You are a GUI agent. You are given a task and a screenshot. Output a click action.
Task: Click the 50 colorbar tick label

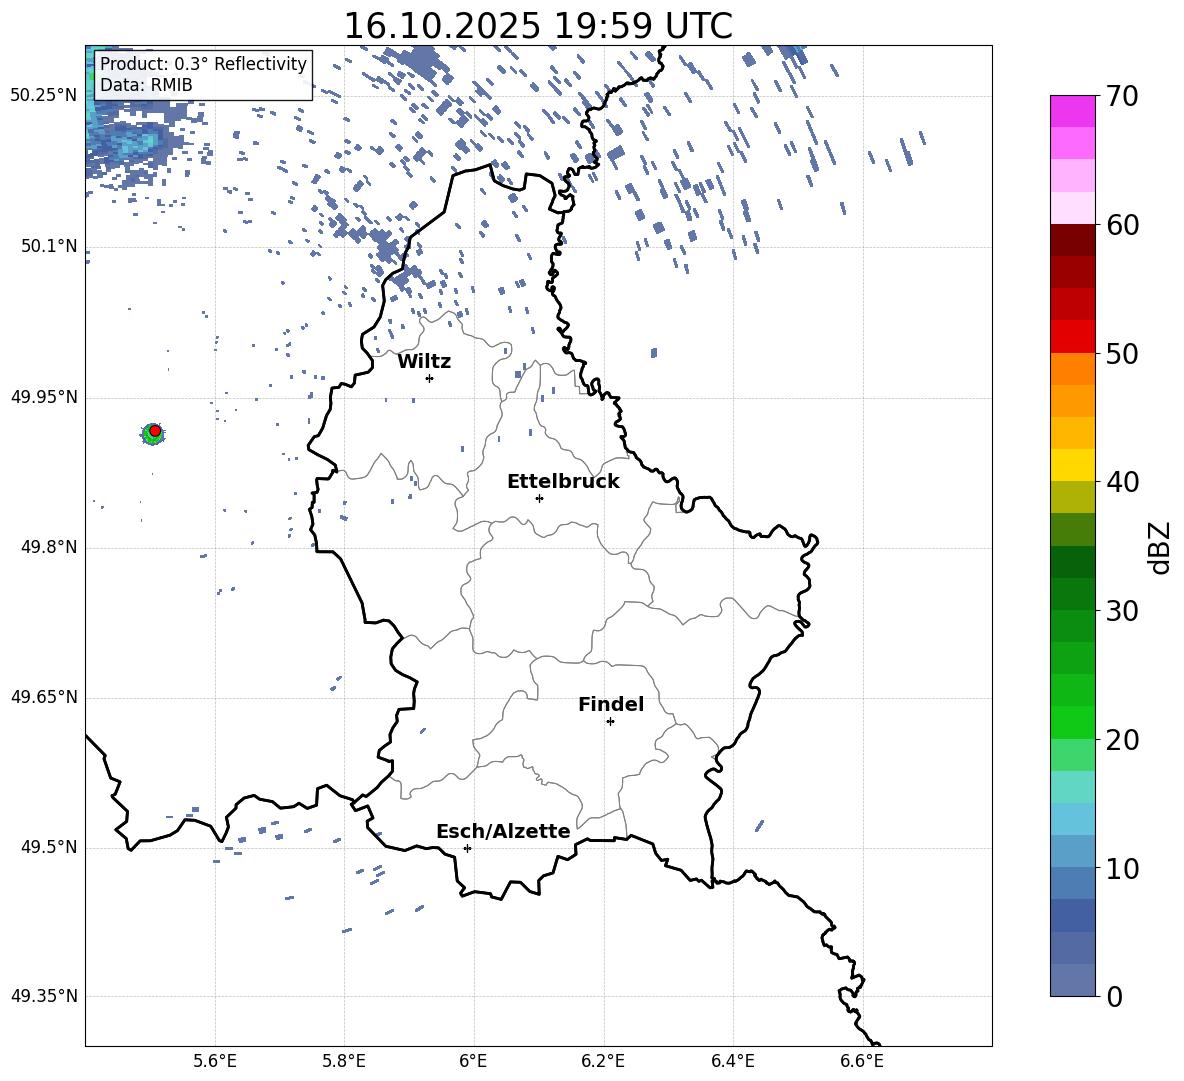coord(1122,353)
